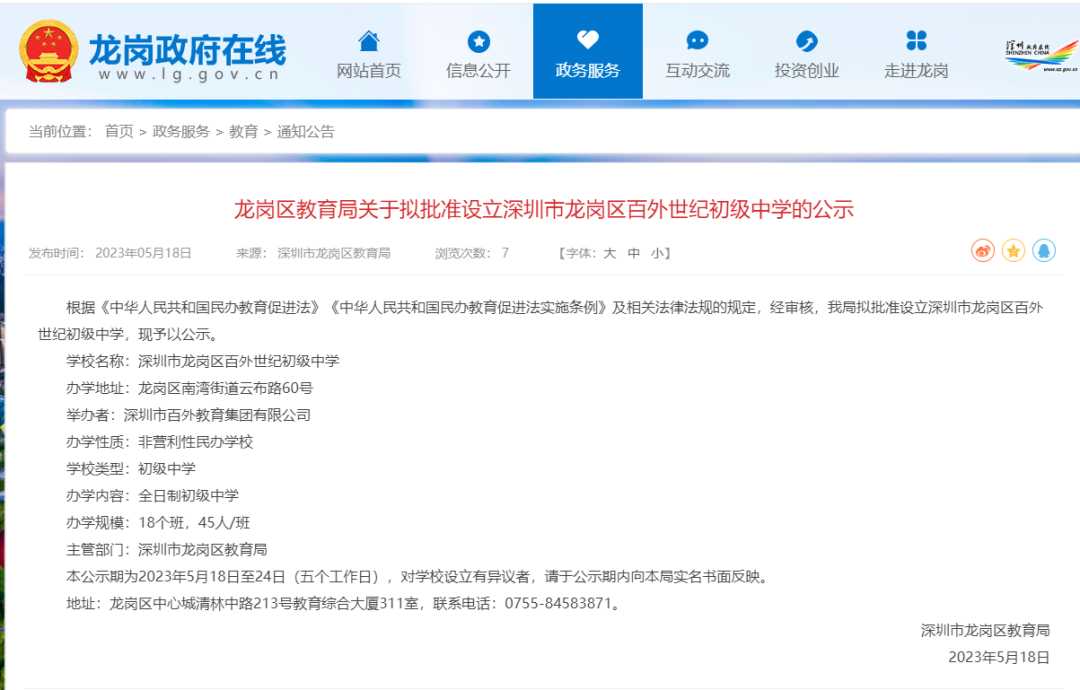Open the Shenzhen China rainbow logo
This screenshot has width=1080, height=690.
click(1041, 56)
